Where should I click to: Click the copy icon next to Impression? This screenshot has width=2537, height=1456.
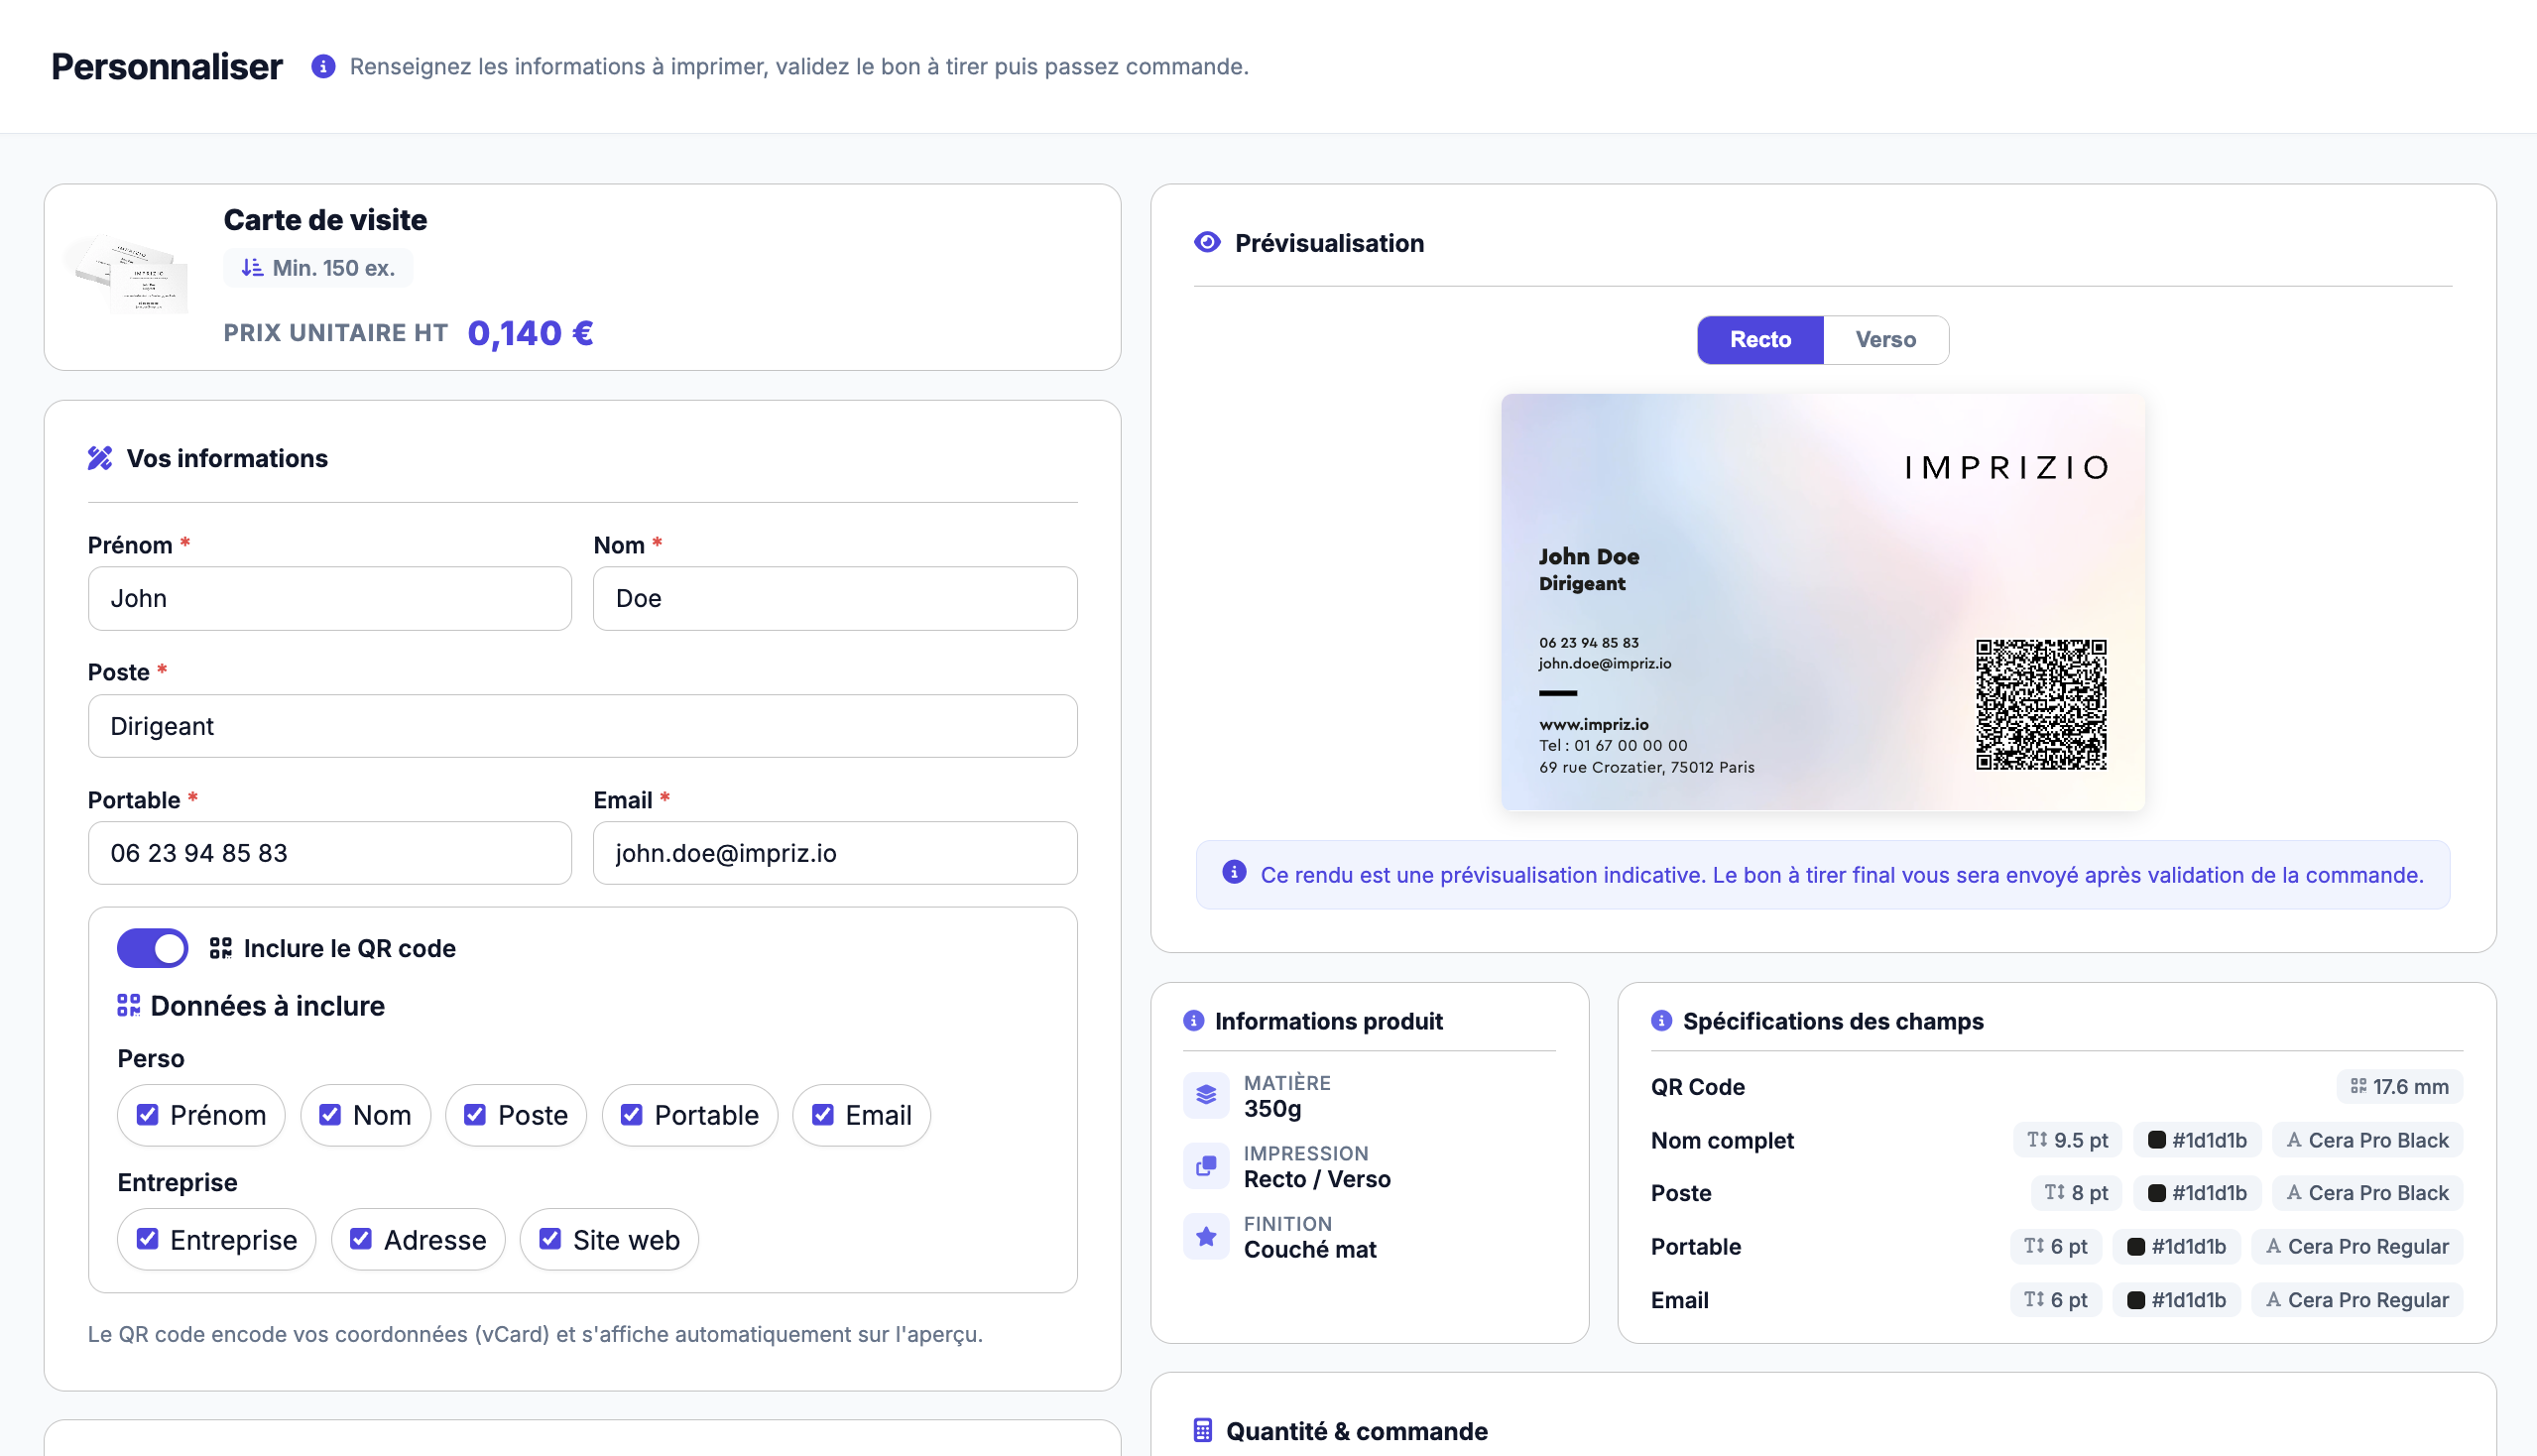(x=1206, y=1165)
